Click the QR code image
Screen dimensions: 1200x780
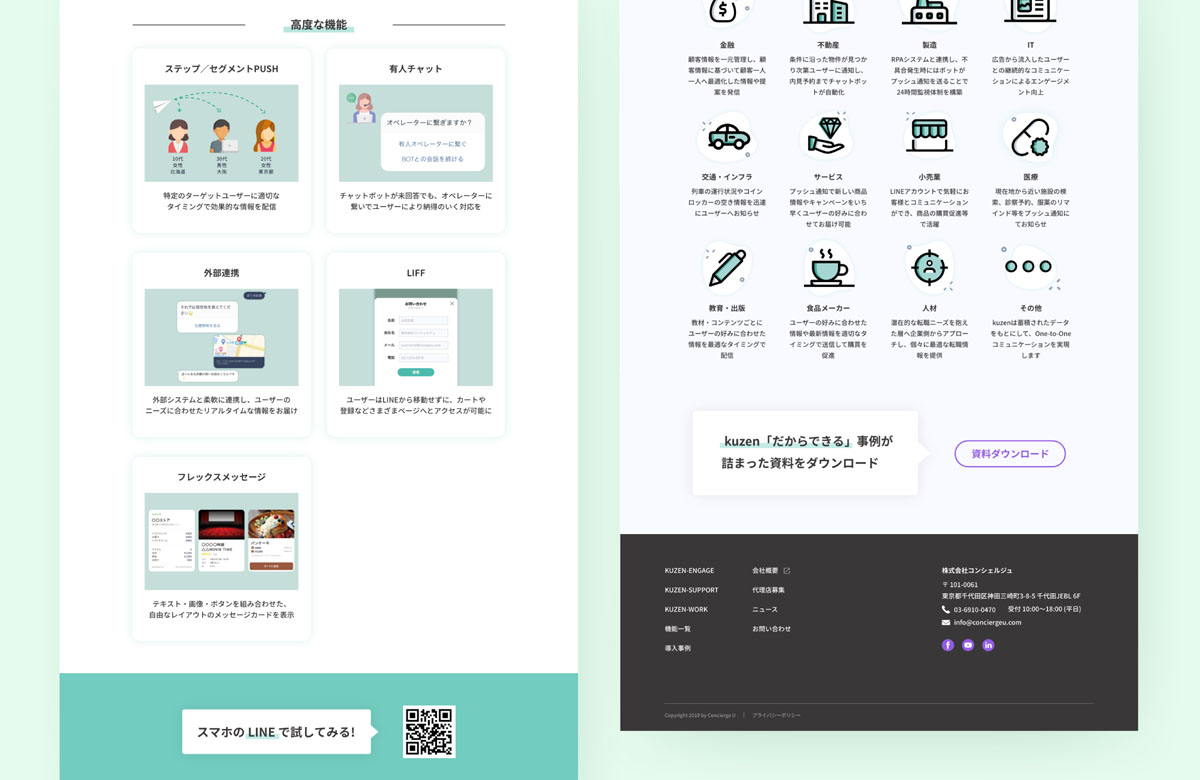click(x=429, y=731)
